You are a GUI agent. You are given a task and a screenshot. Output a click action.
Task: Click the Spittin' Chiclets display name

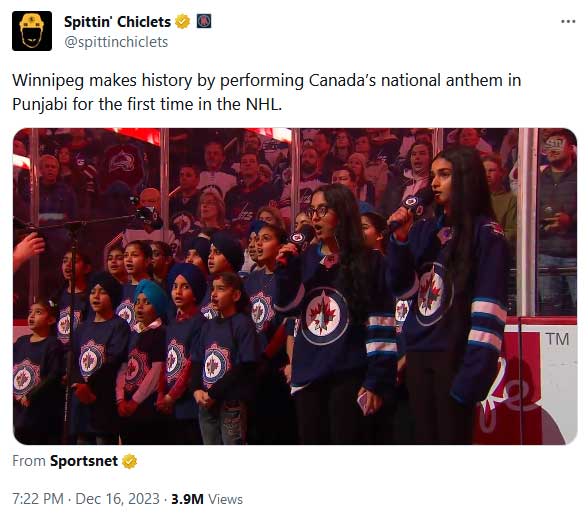[117, 22]
